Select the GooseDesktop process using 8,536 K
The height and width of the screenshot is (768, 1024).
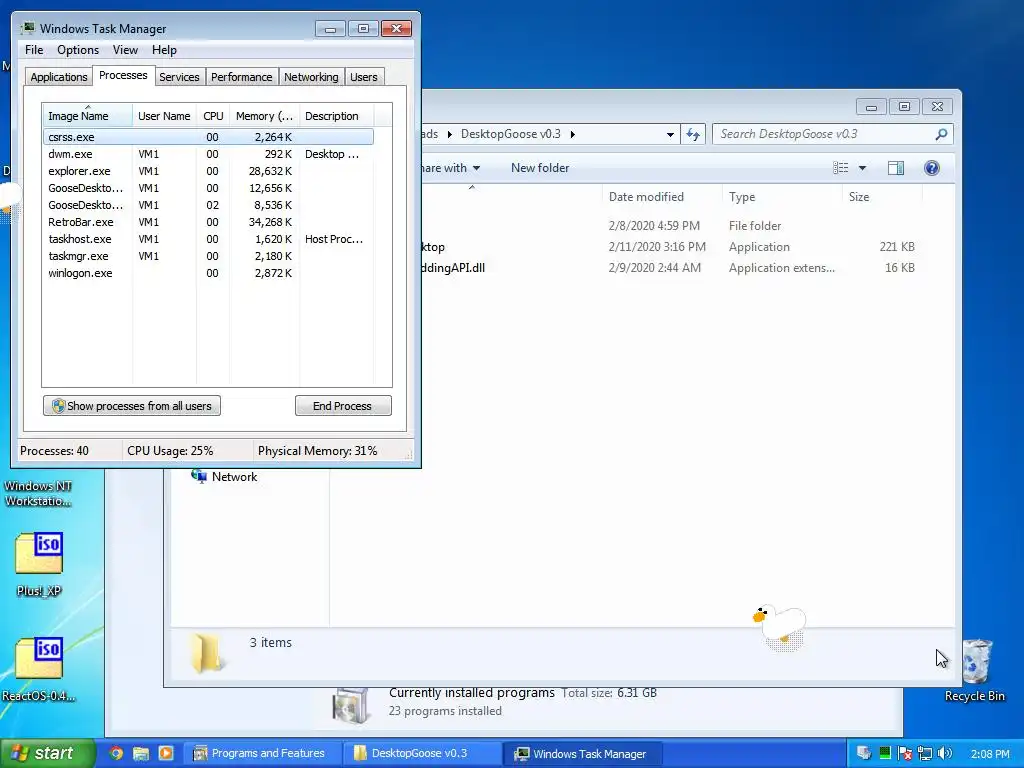pyautogui.click(x=208, y=205)
